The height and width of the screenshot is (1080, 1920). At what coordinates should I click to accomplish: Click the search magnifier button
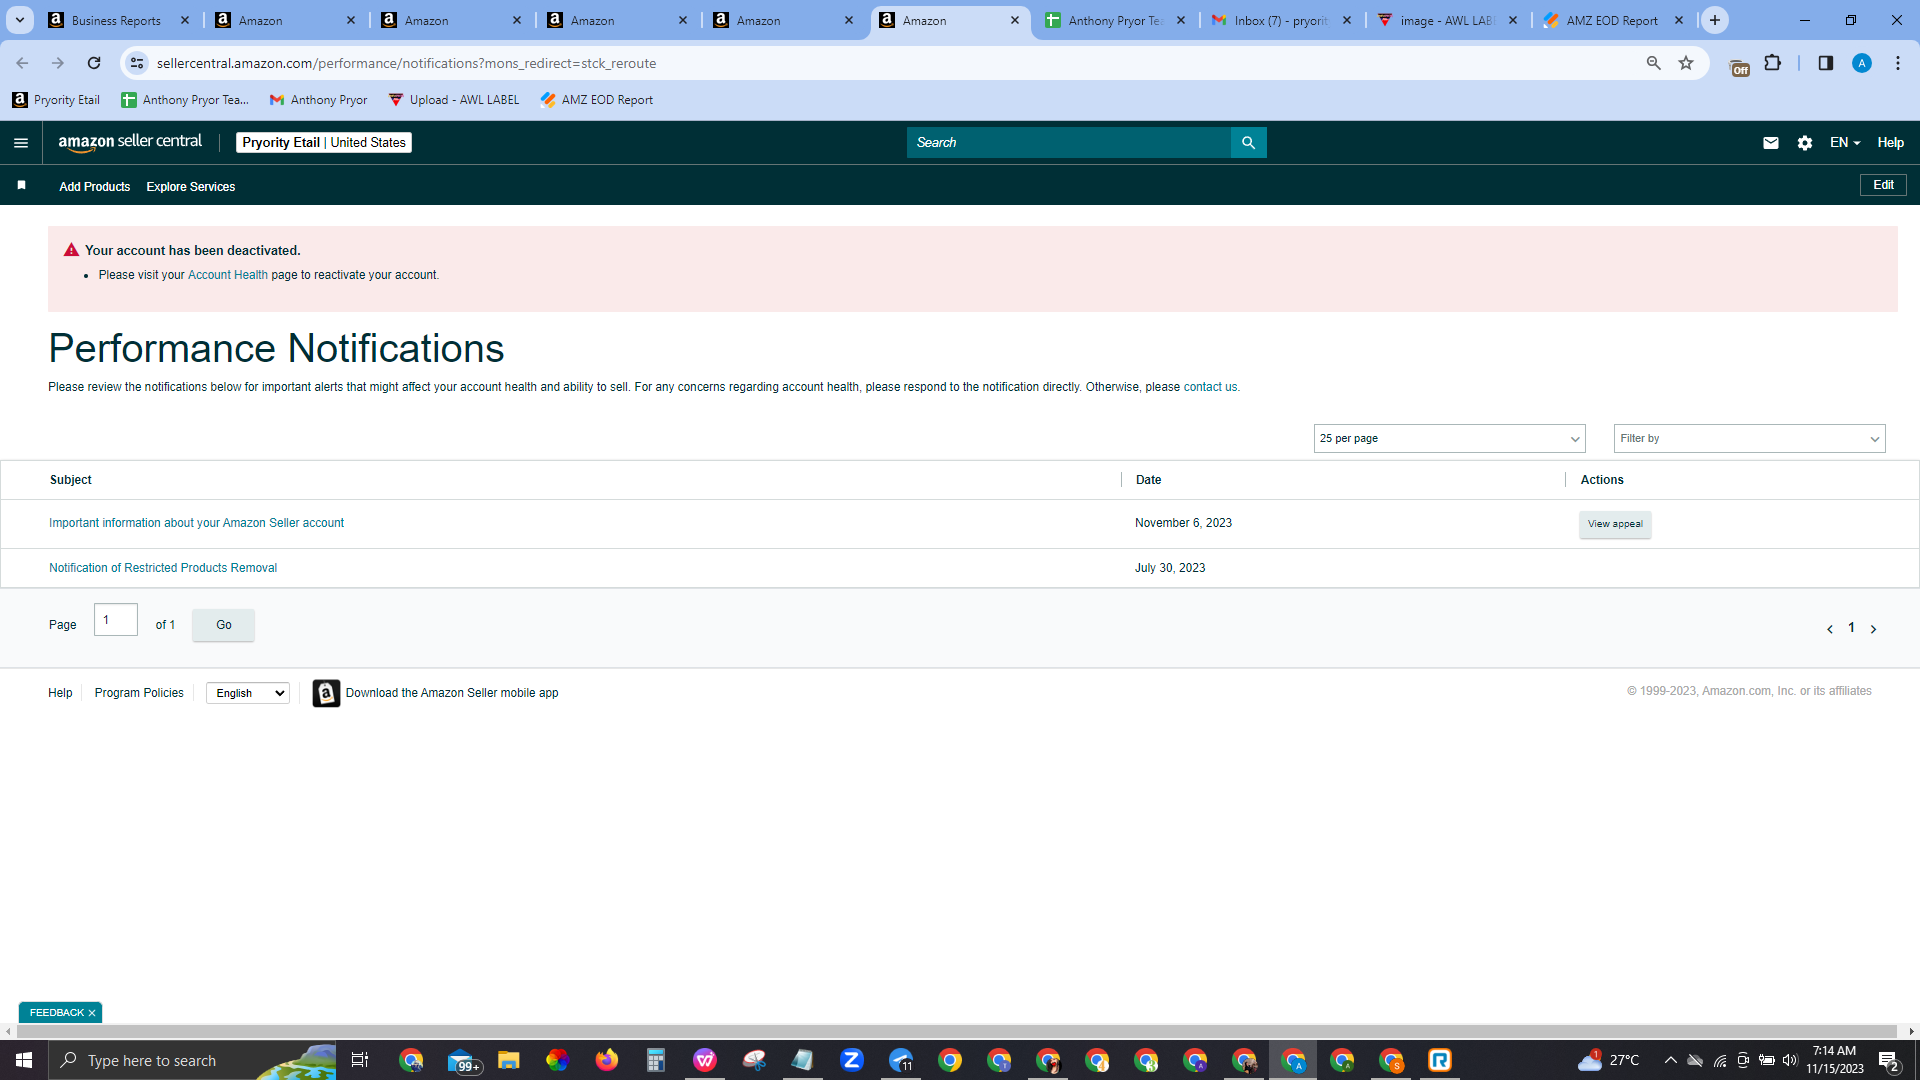(1248, 143)
